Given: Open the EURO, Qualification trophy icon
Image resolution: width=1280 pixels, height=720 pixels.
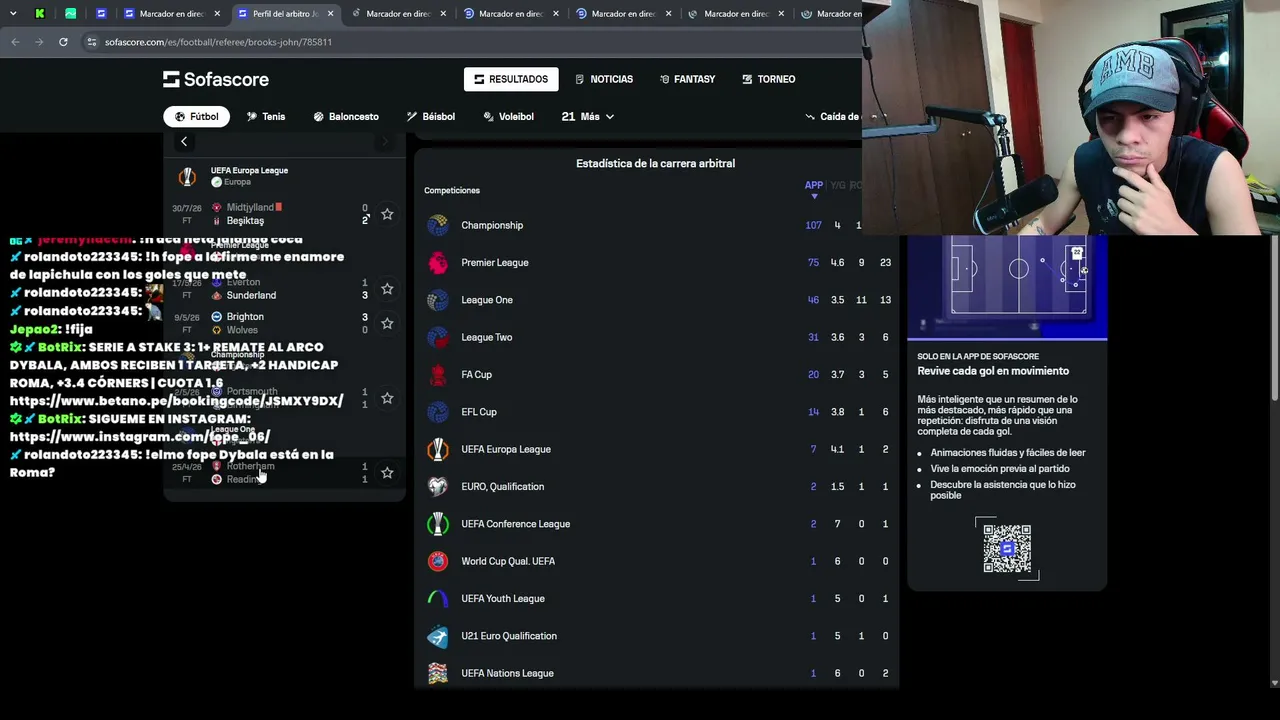Looking at the screenshot, I should click(438, 487).
